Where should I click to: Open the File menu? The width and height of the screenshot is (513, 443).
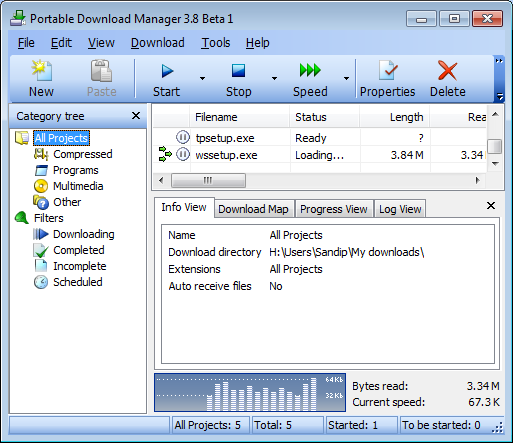(26, 43)
